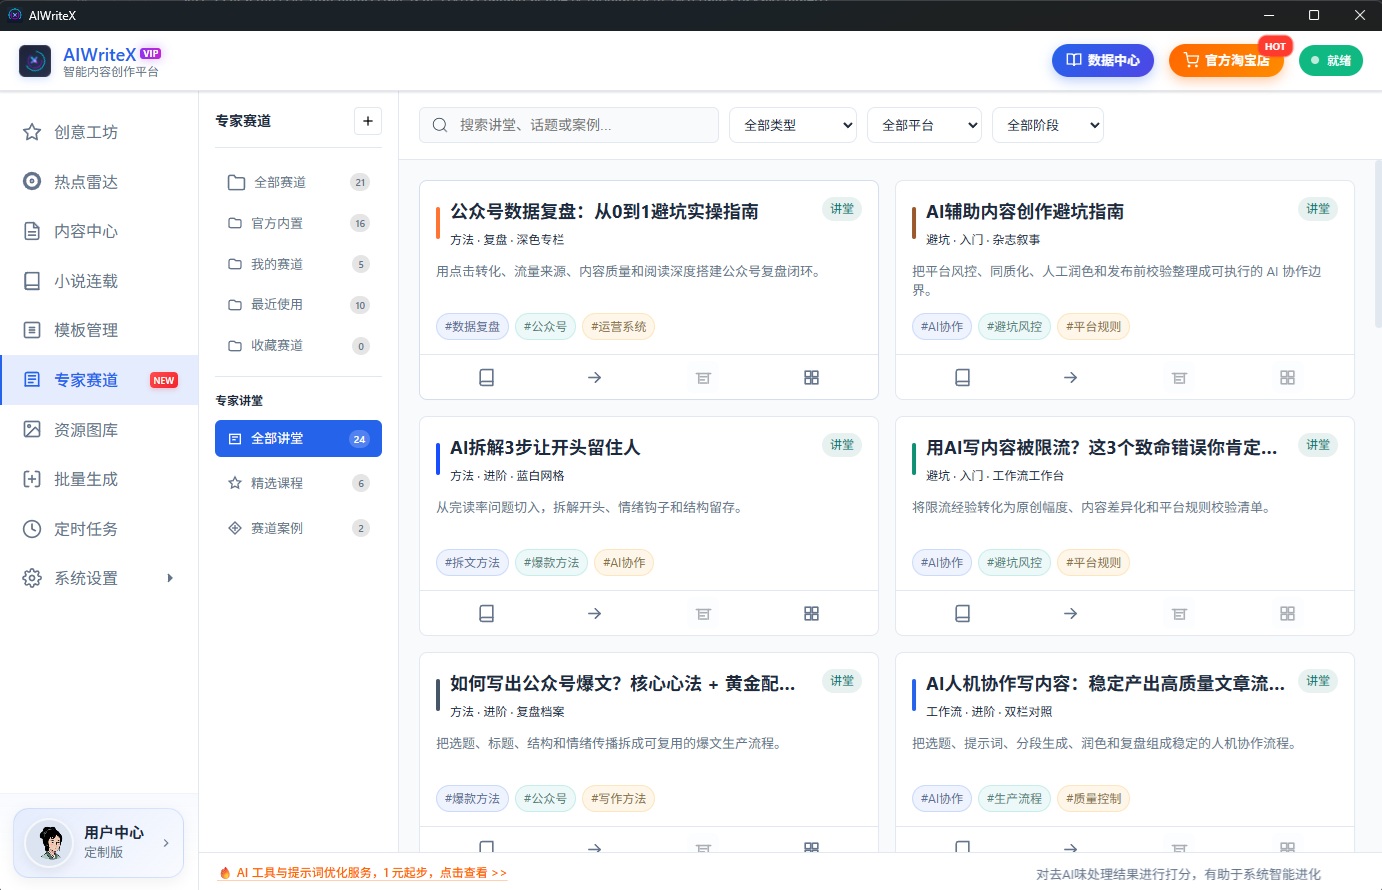The height and width of the screenshot is (890, 1382).
Task: Click the #运营系统 tag
Action: point(618,326)
